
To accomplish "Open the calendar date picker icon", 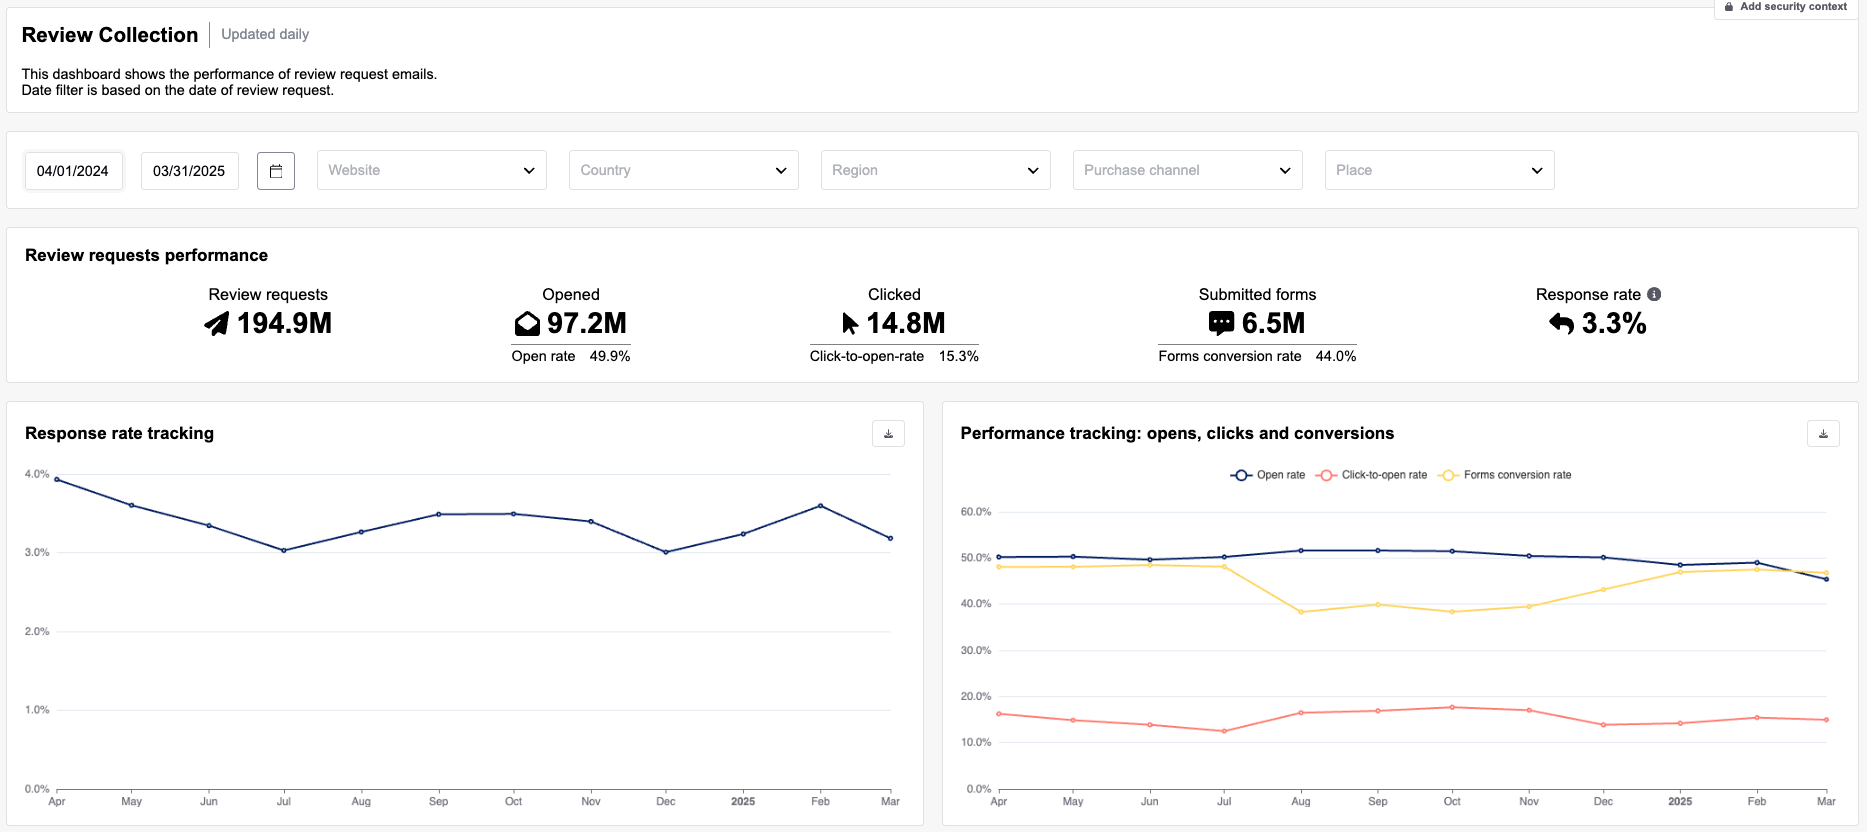I will [x=276, y=171].
